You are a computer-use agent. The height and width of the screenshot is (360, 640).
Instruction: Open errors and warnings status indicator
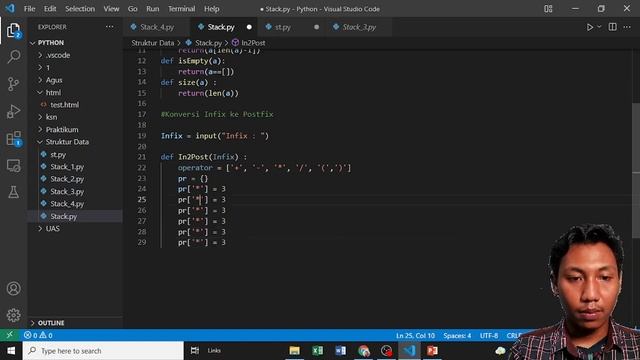coord(38,336)
